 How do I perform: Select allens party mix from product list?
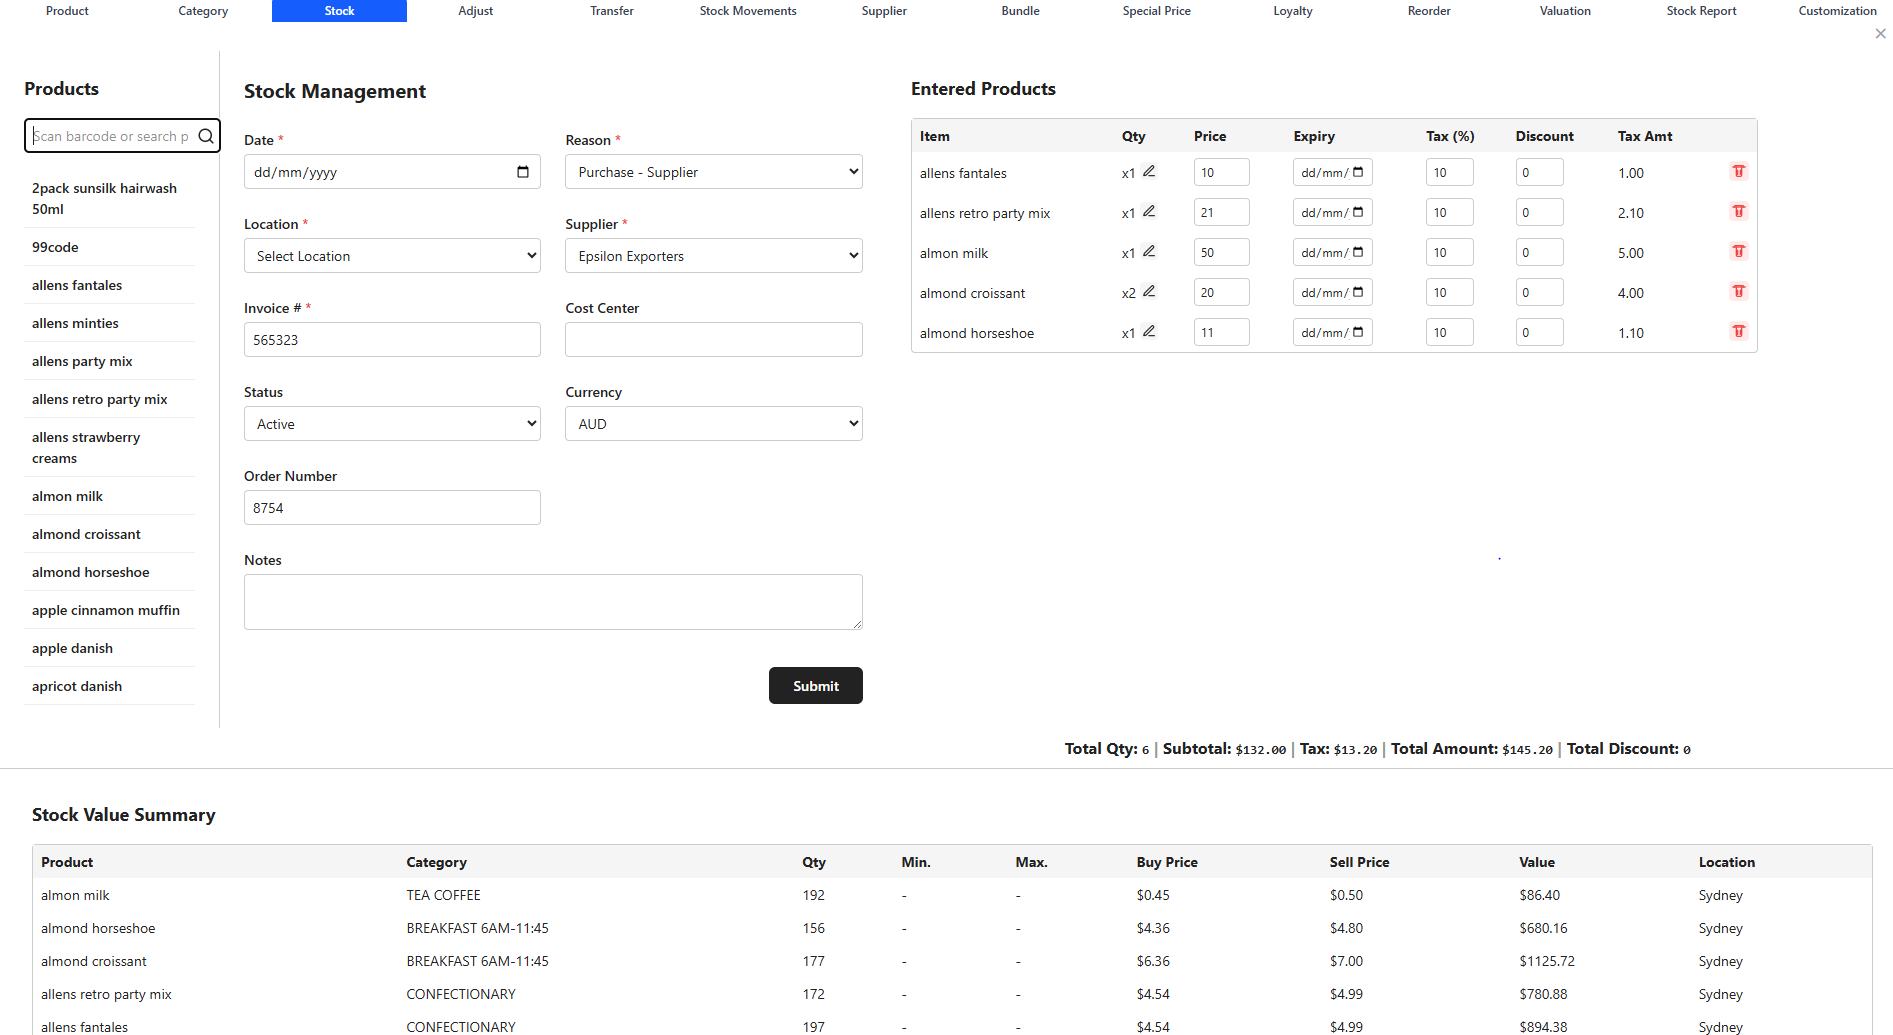[x=109, y=361]
